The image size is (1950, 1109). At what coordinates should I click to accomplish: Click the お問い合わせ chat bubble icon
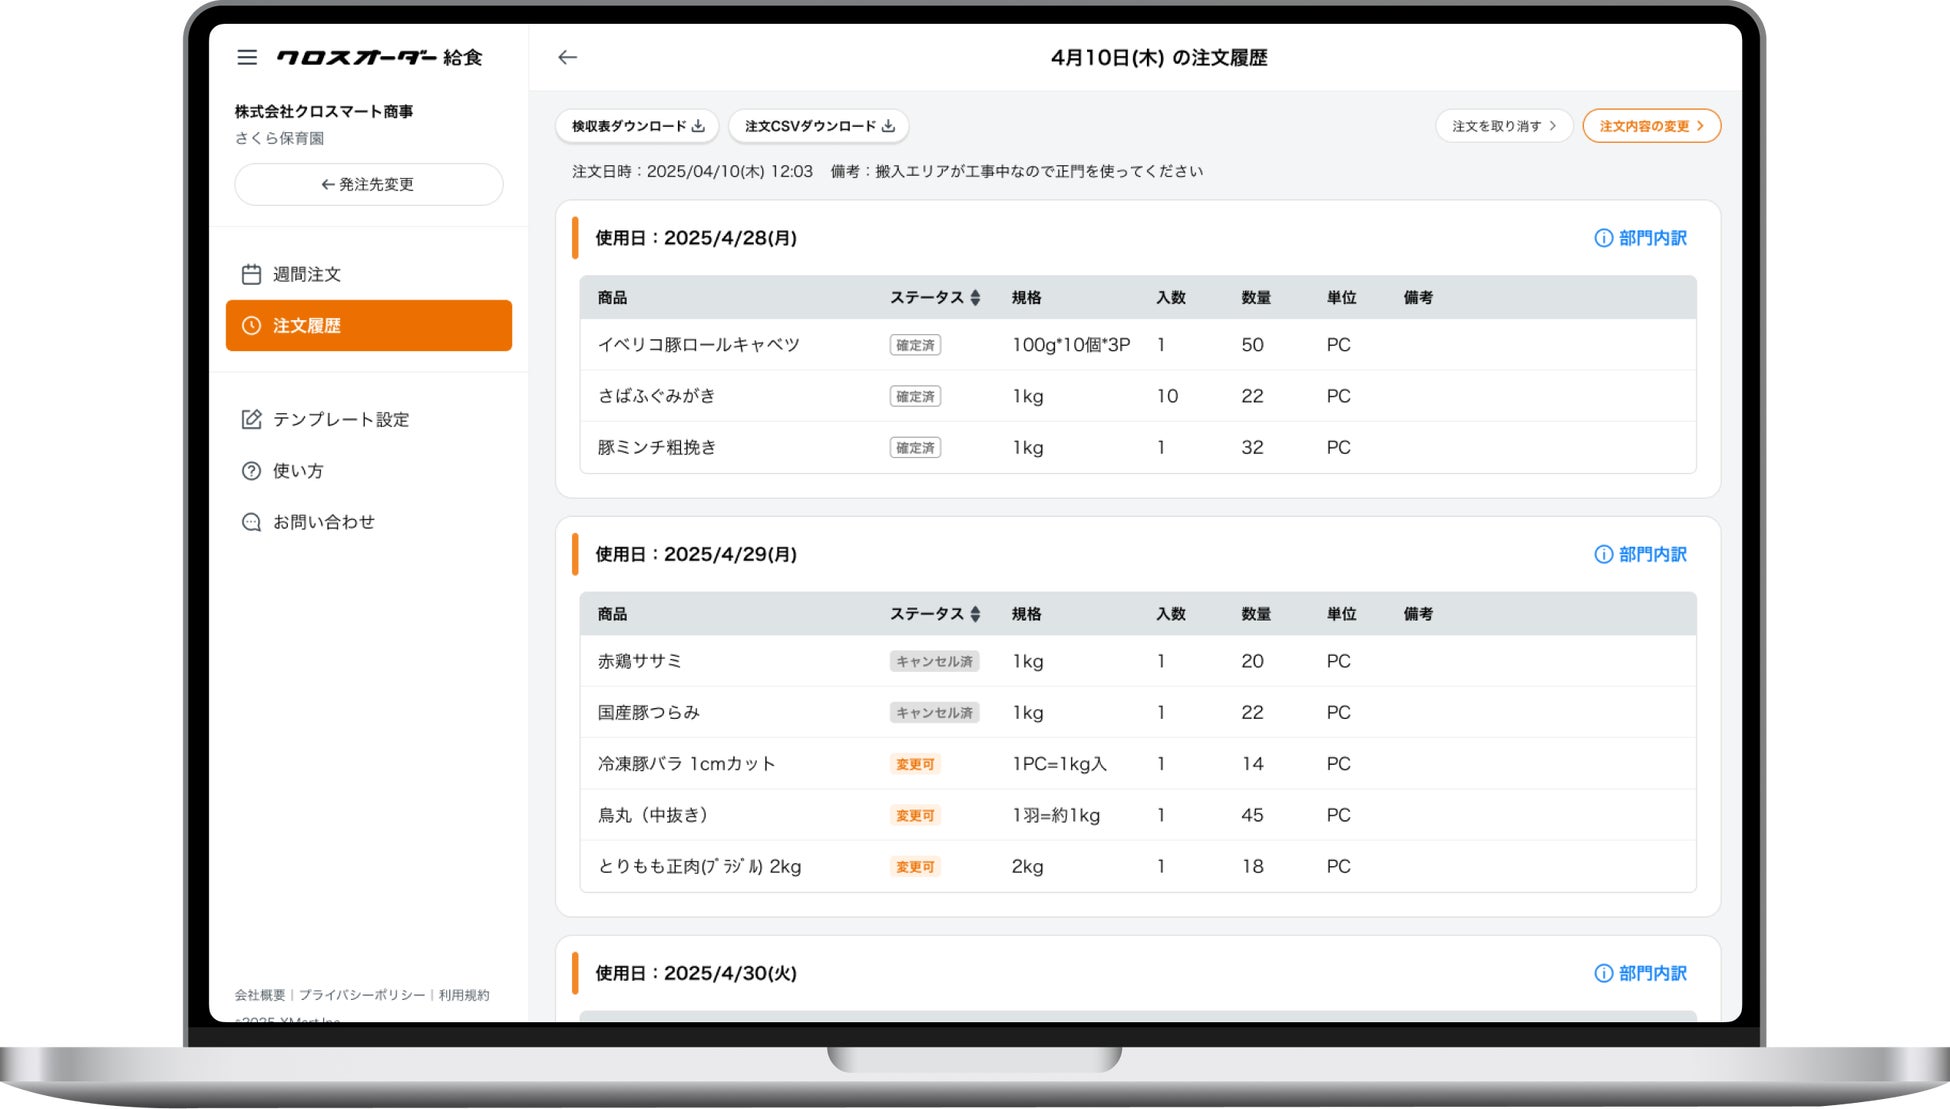(x=251, y=522)
